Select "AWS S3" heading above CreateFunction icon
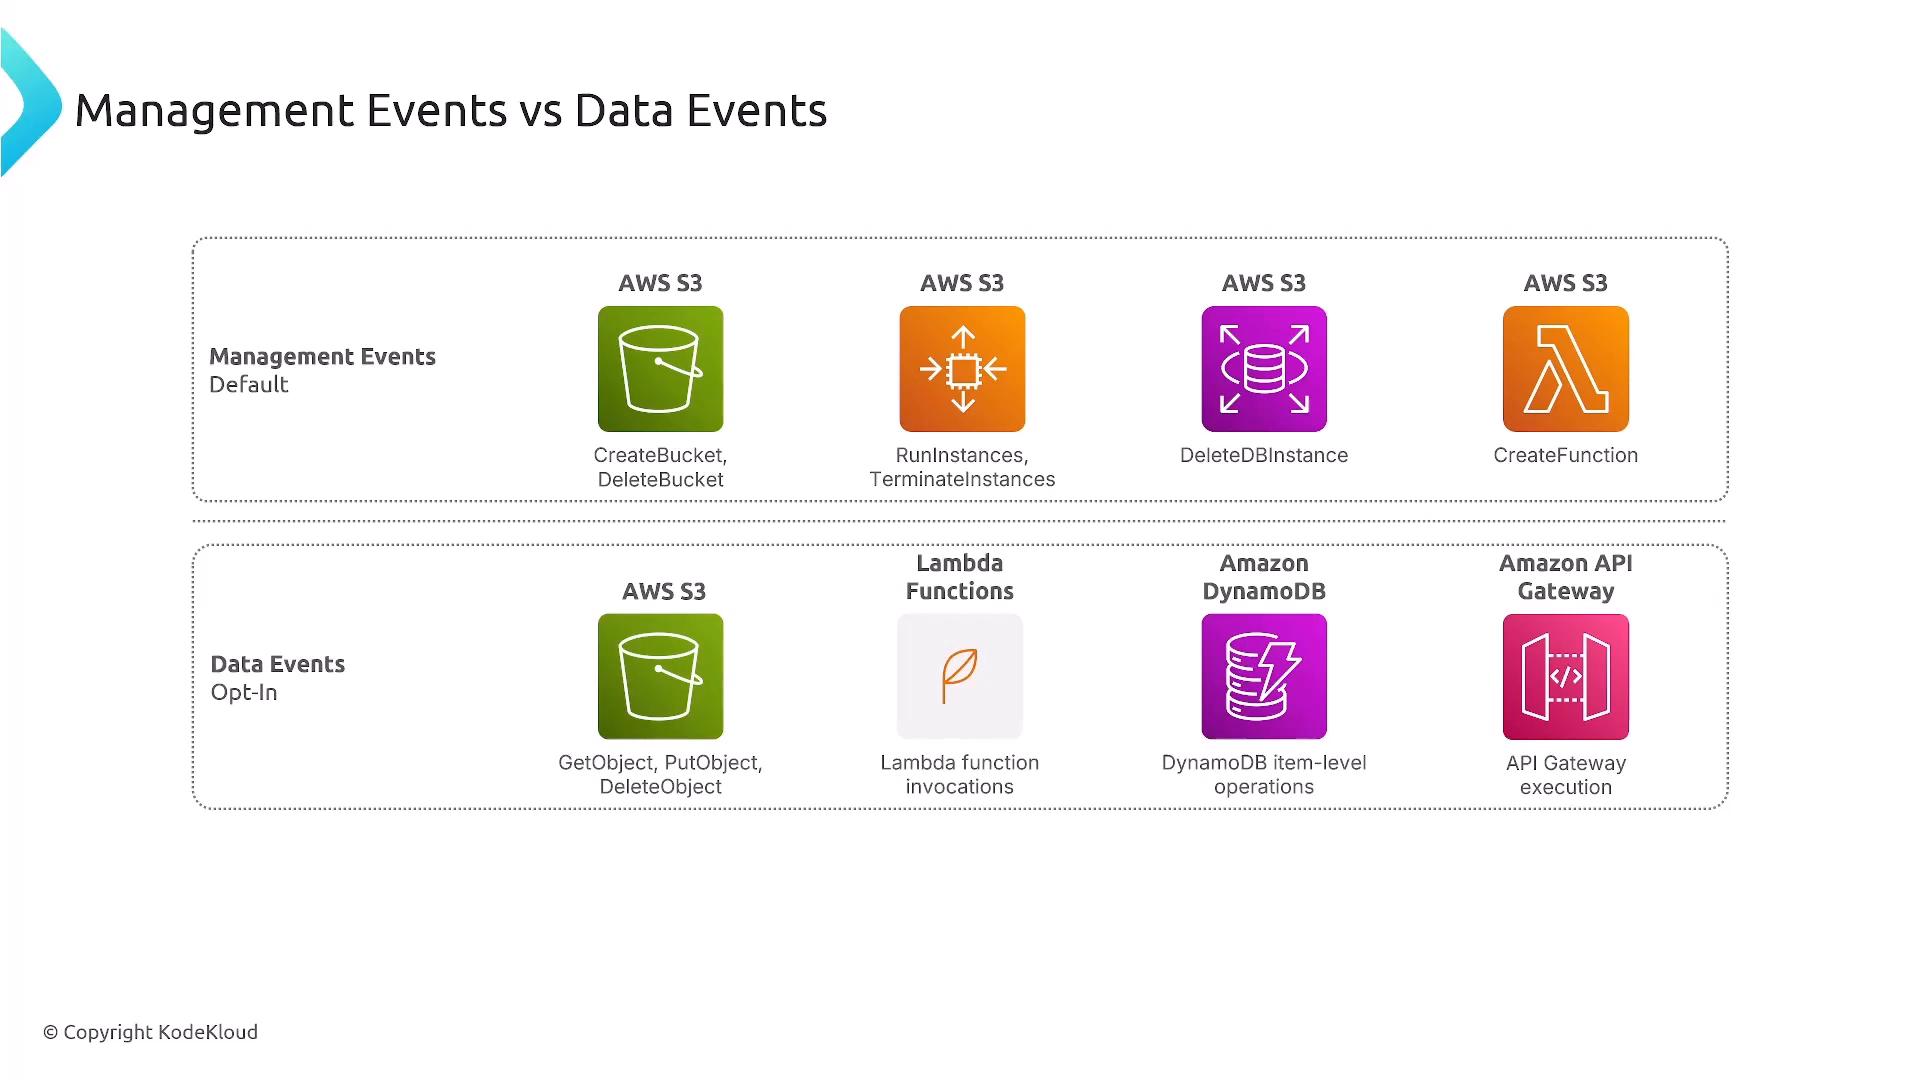1920x1080 pixels. [1566, 283]
